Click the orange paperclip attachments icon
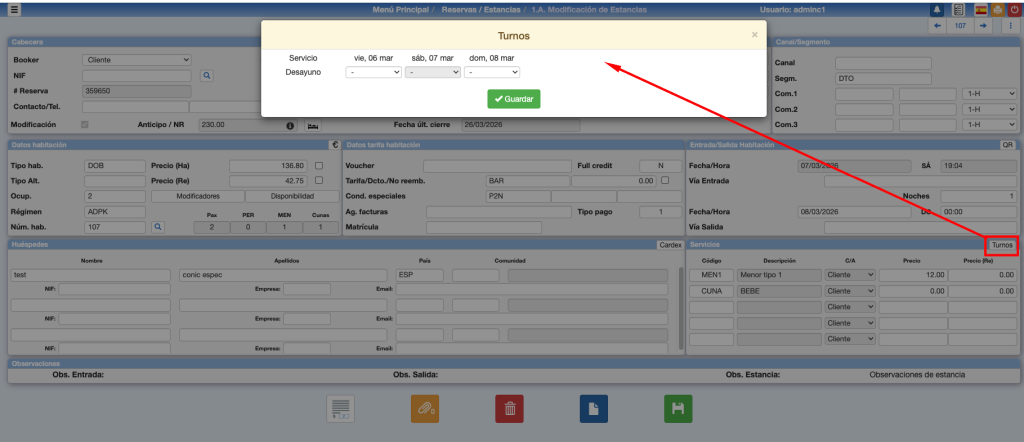1024x442 pixels. (425, 408)
